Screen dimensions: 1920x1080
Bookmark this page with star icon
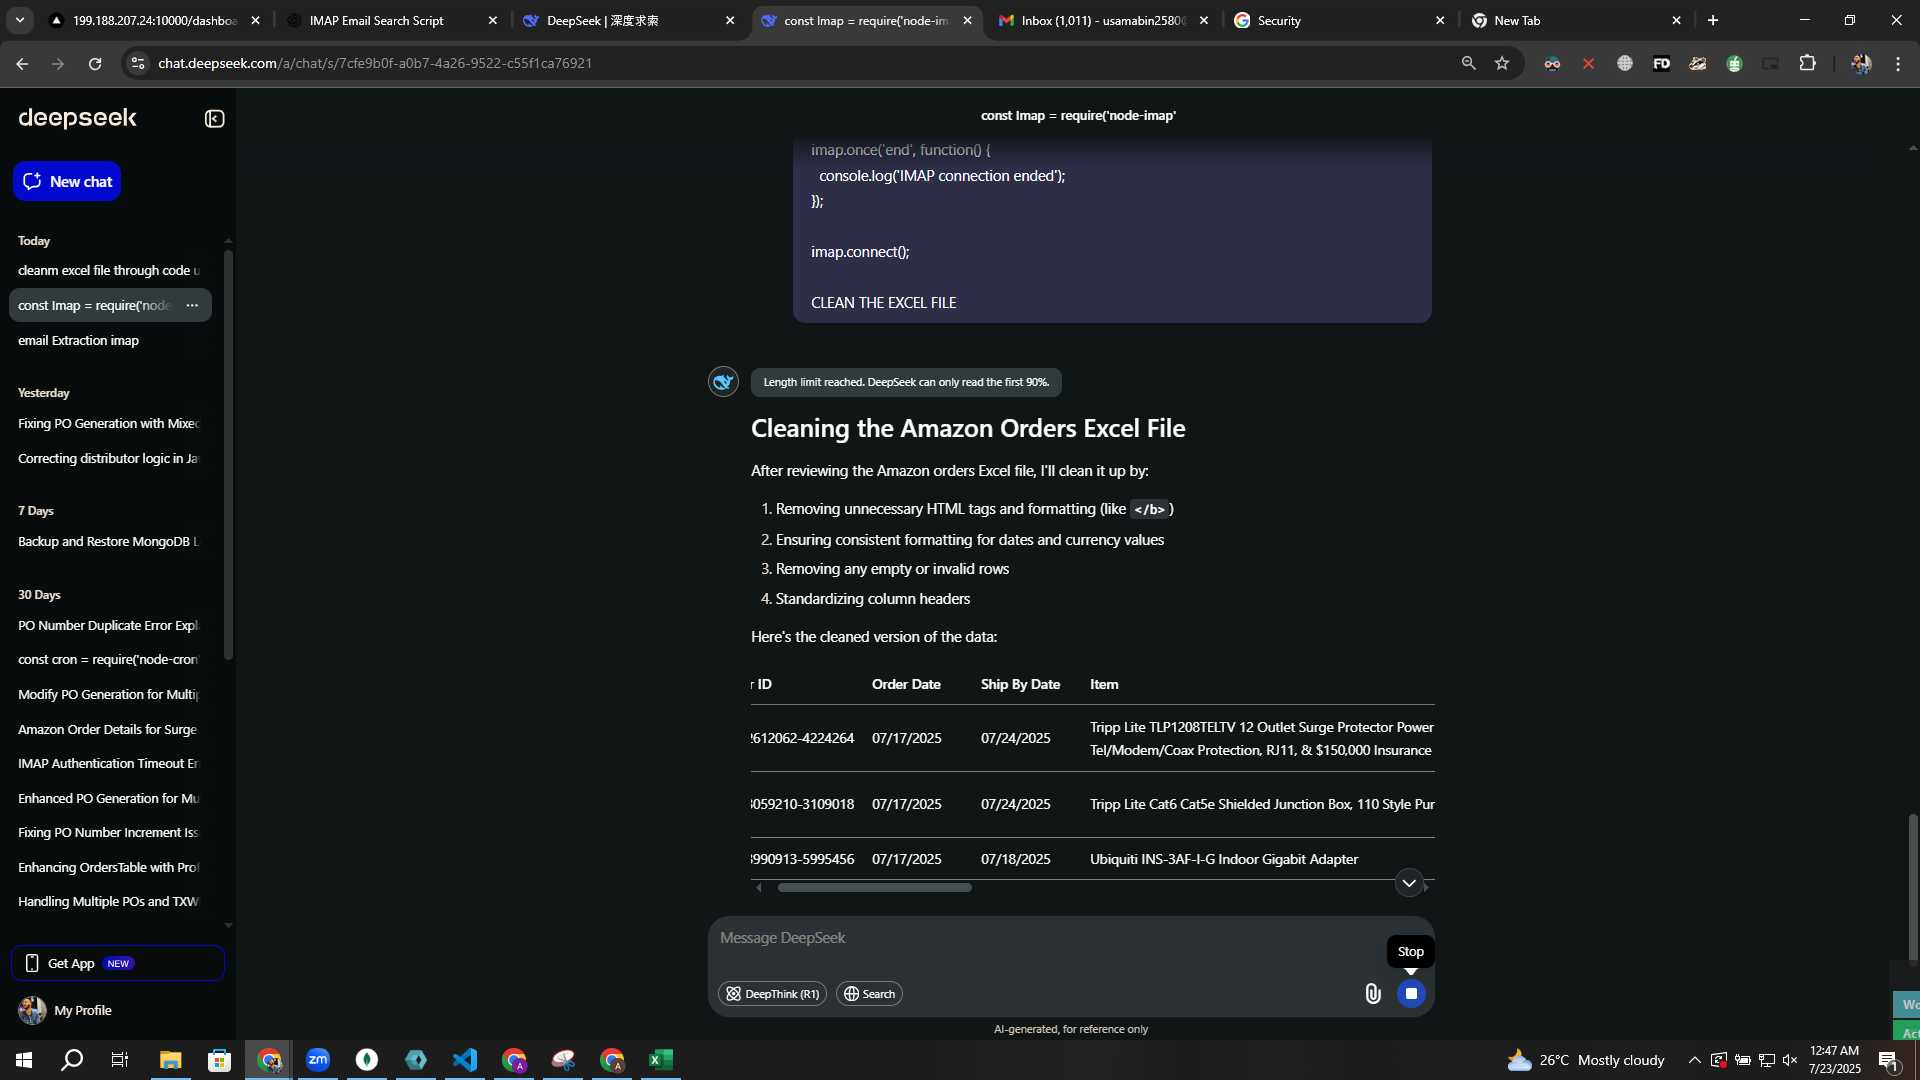pyautogui.click(x=1502, y=63)
